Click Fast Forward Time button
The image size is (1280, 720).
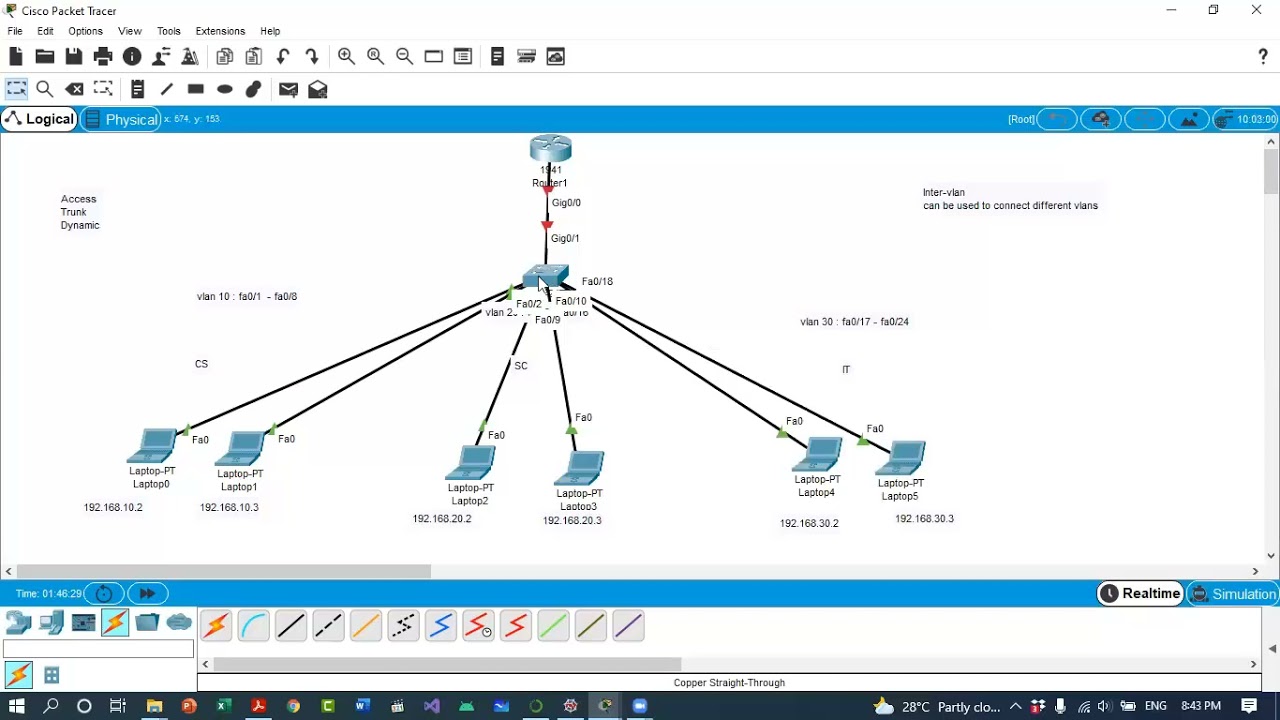click(x=147, y=593)
